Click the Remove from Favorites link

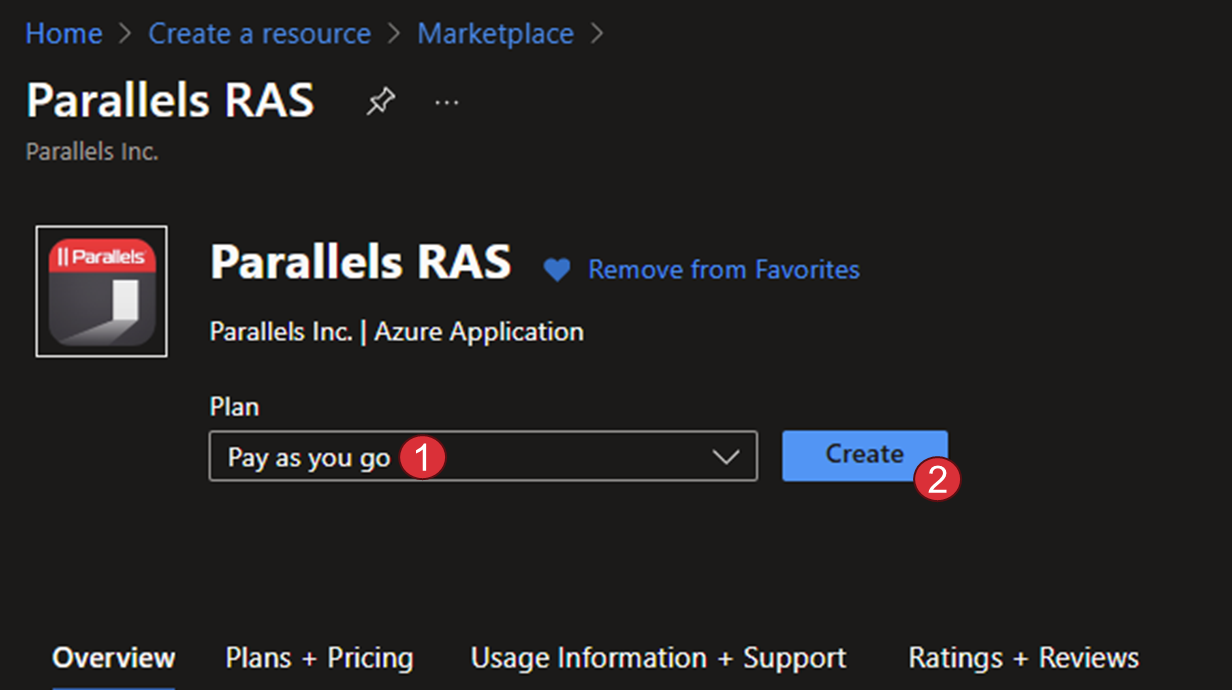[x=723, y=270]
